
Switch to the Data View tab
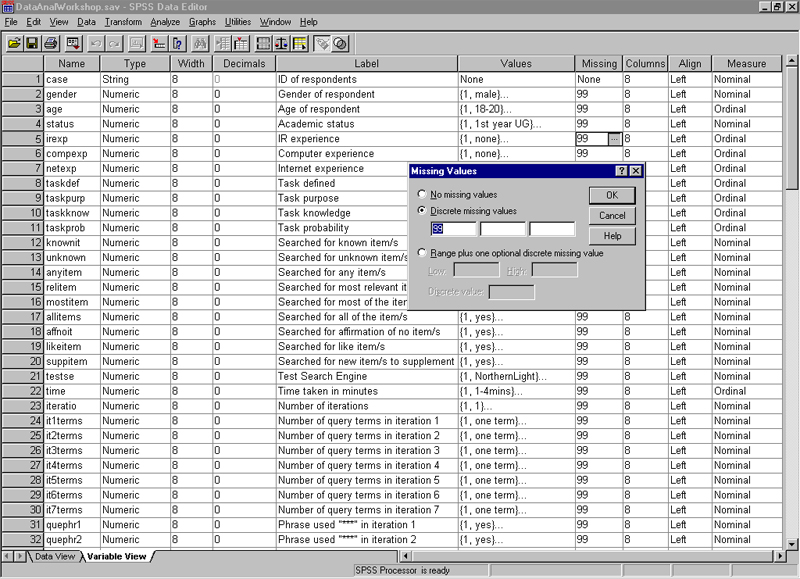(x=55, y=556)
